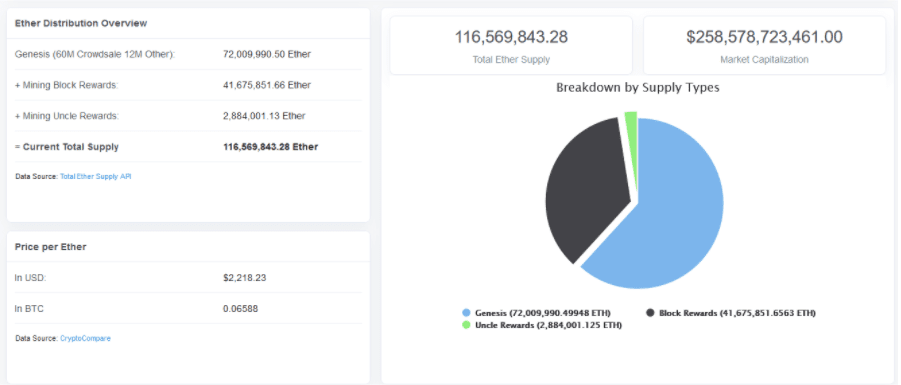Toggle the Block Rewards legend dark dot

(x=650, y=313)
